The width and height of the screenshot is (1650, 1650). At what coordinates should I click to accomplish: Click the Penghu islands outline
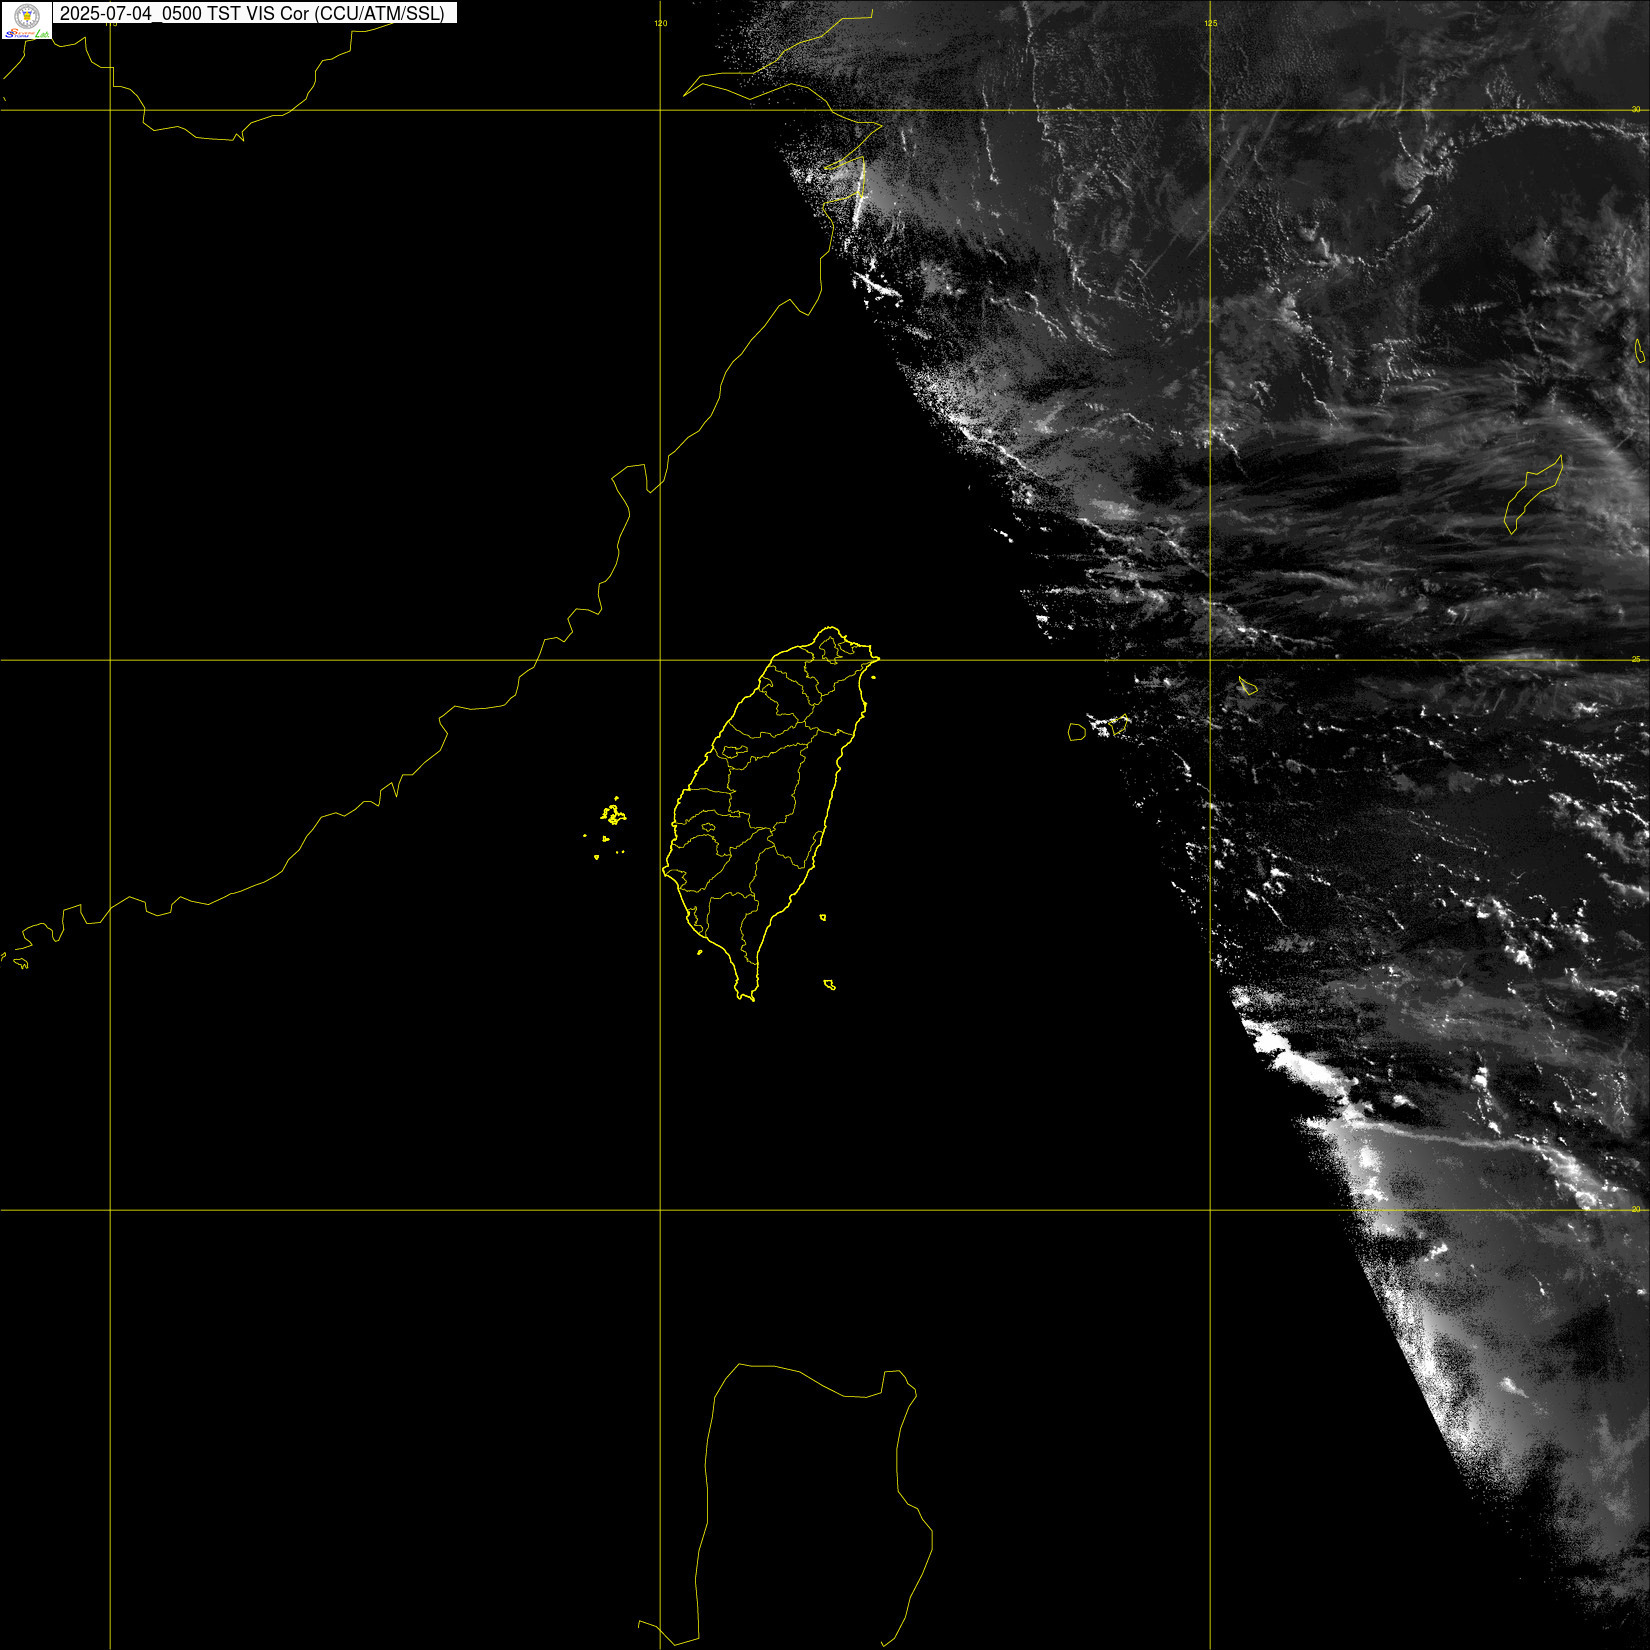click(606, 827)
